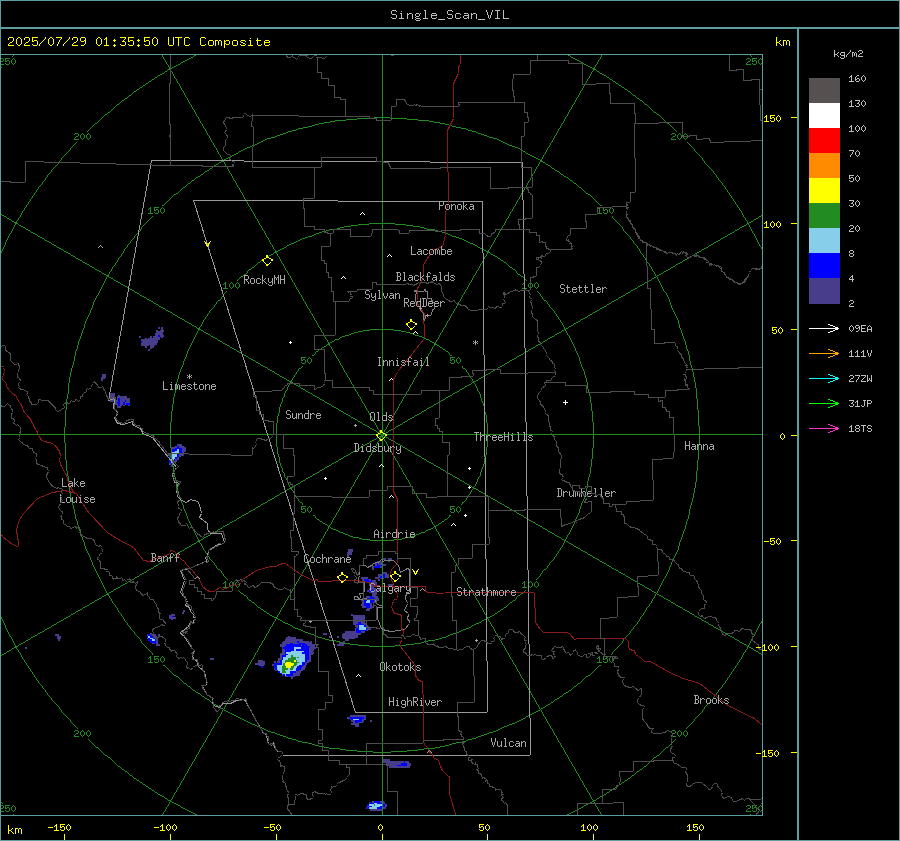Image resolution: width=900 pixels, height=841 pixels.
Task: Click the orange 70 kg/m2 legend swatch
Action: (x=824, y=165)
